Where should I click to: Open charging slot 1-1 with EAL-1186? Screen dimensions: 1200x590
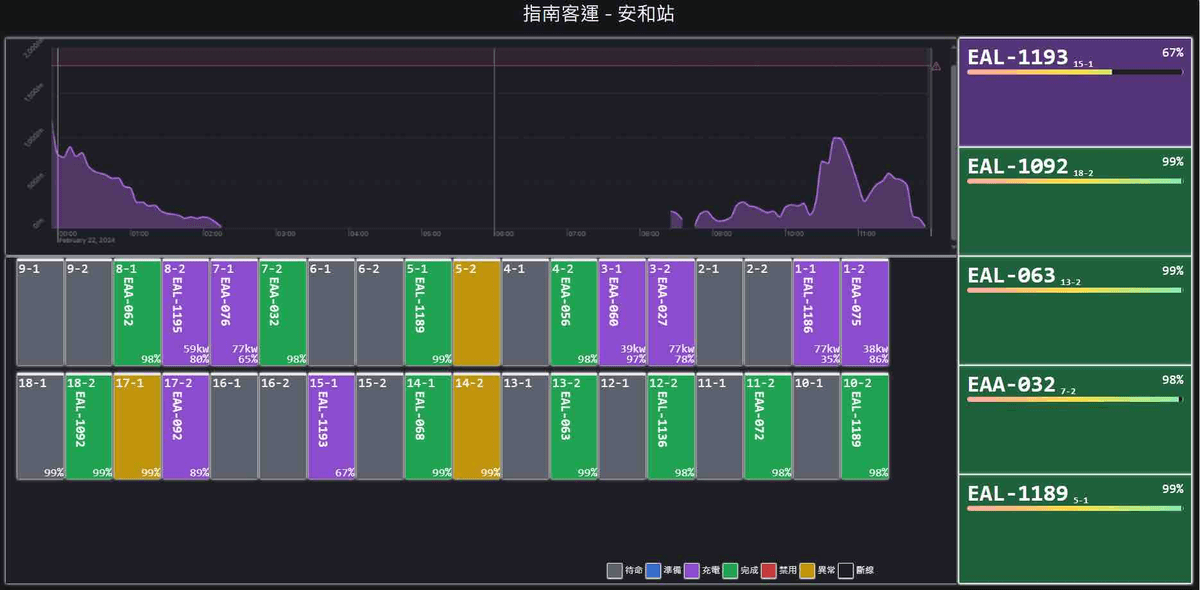[816, 313]
